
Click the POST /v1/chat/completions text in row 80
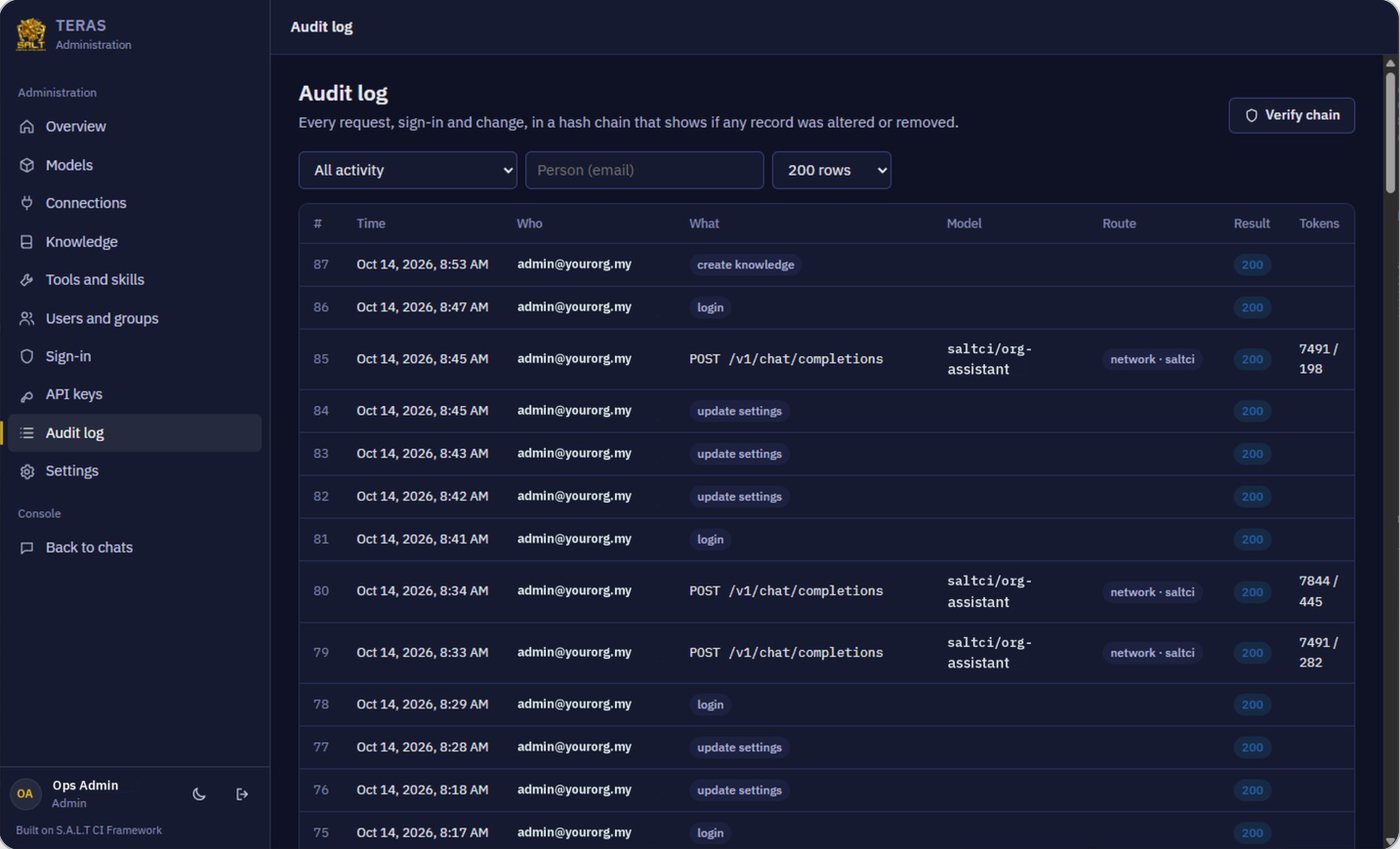point(786,591)
